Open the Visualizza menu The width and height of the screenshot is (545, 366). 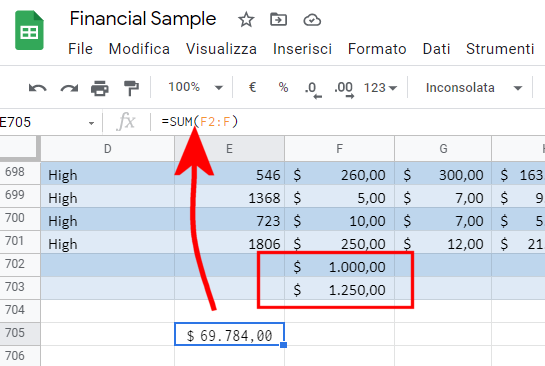click(x=221, y=49)
